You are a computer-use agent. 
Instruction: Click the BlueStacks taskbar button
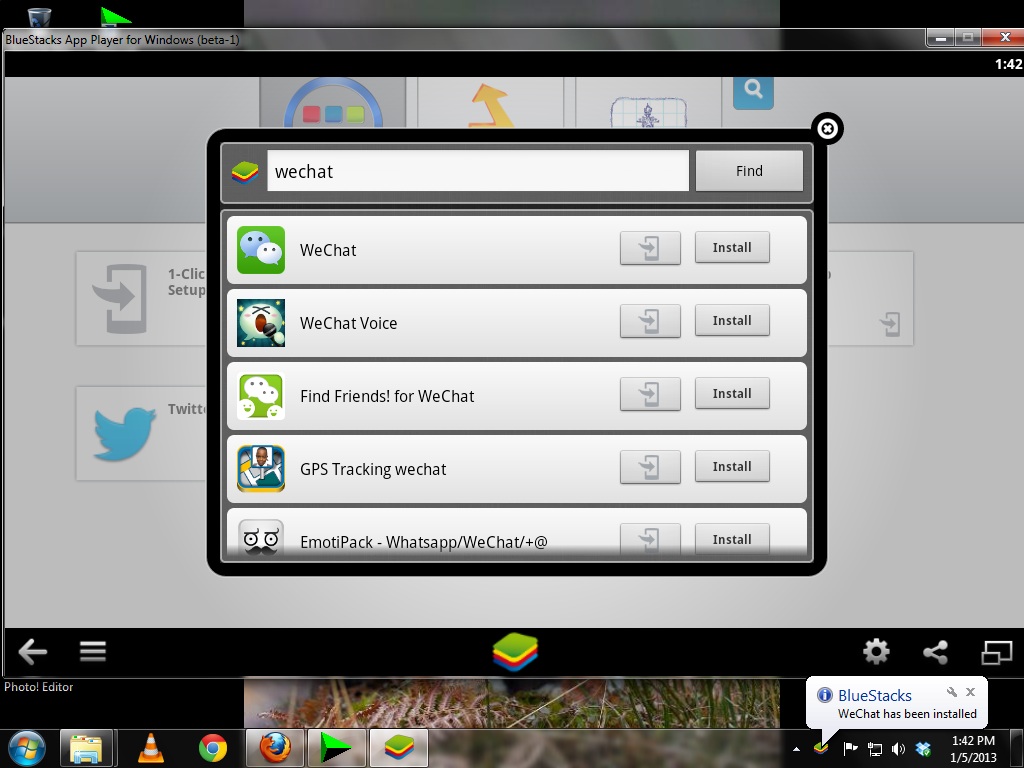(399, 748)
